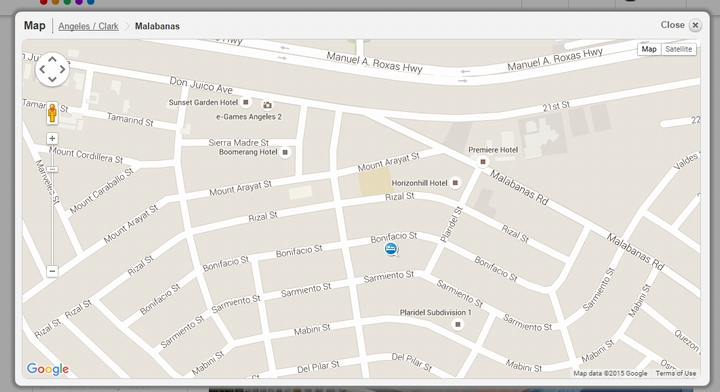Zoom in with the plus button

click(x=52, y=138)
